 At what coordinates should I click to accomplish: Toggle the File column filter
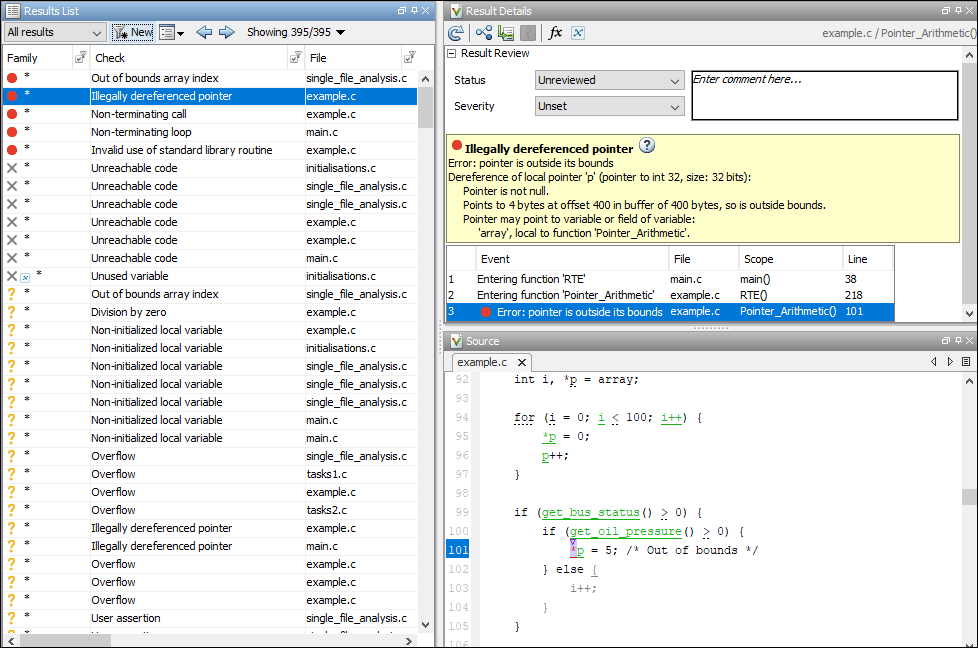point(409,58)
